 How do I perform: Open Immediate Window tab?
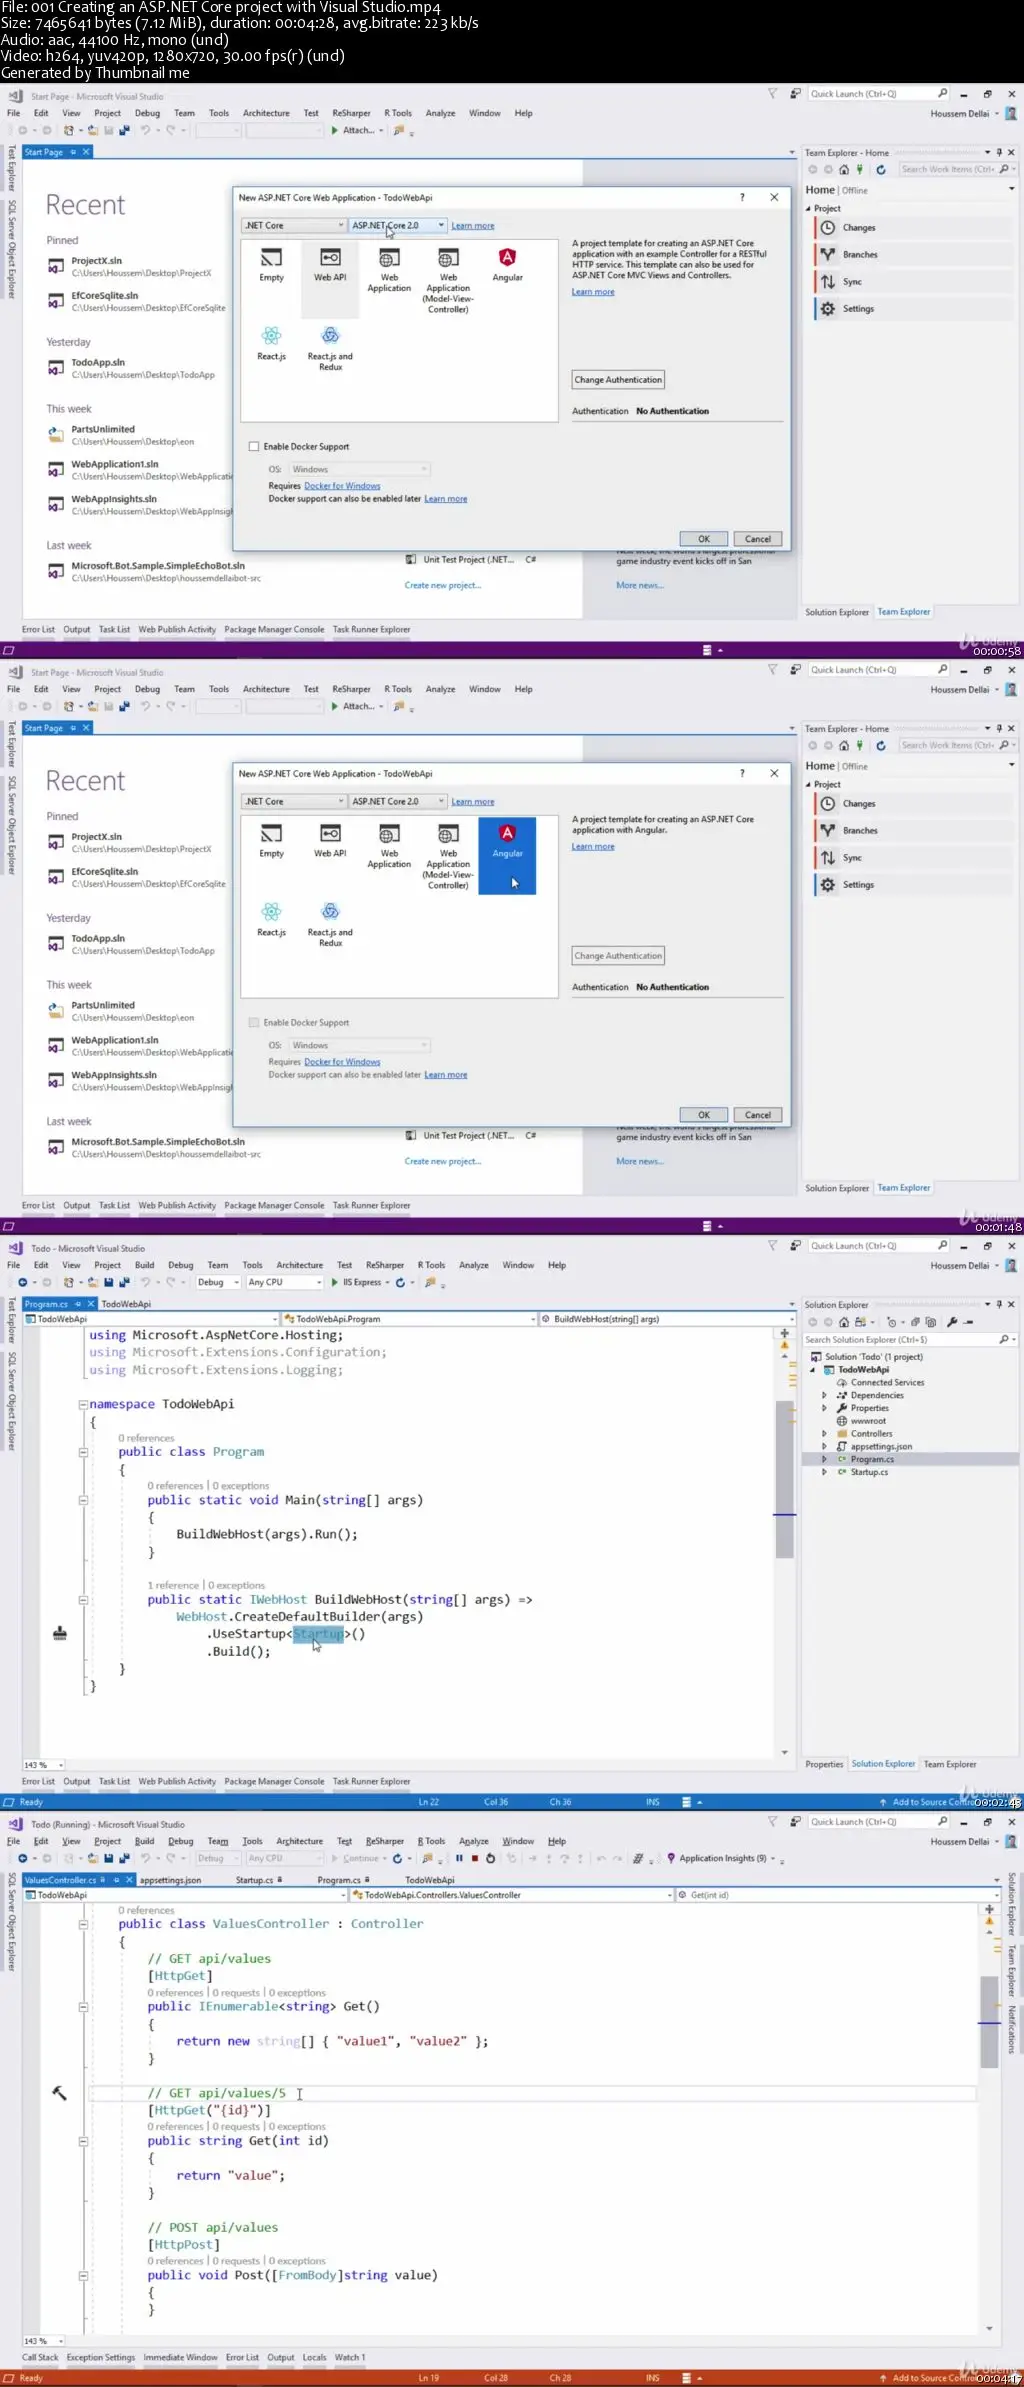pos(180,2357)
